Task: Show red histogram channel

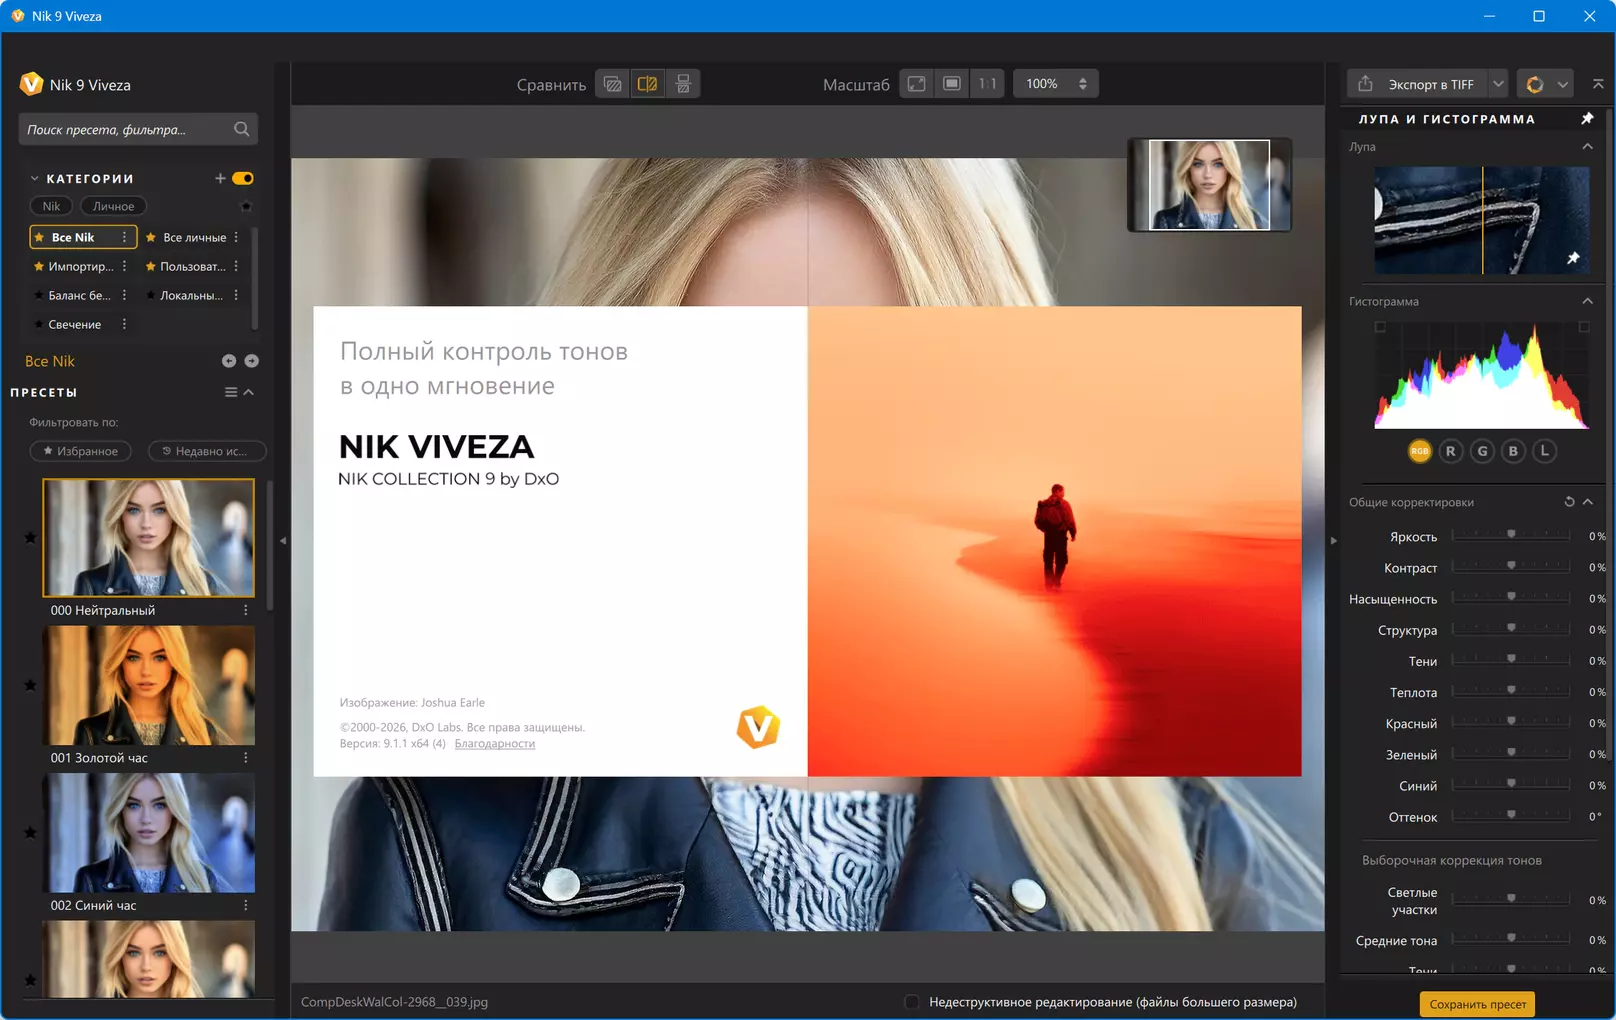Action: point(1451,451)
